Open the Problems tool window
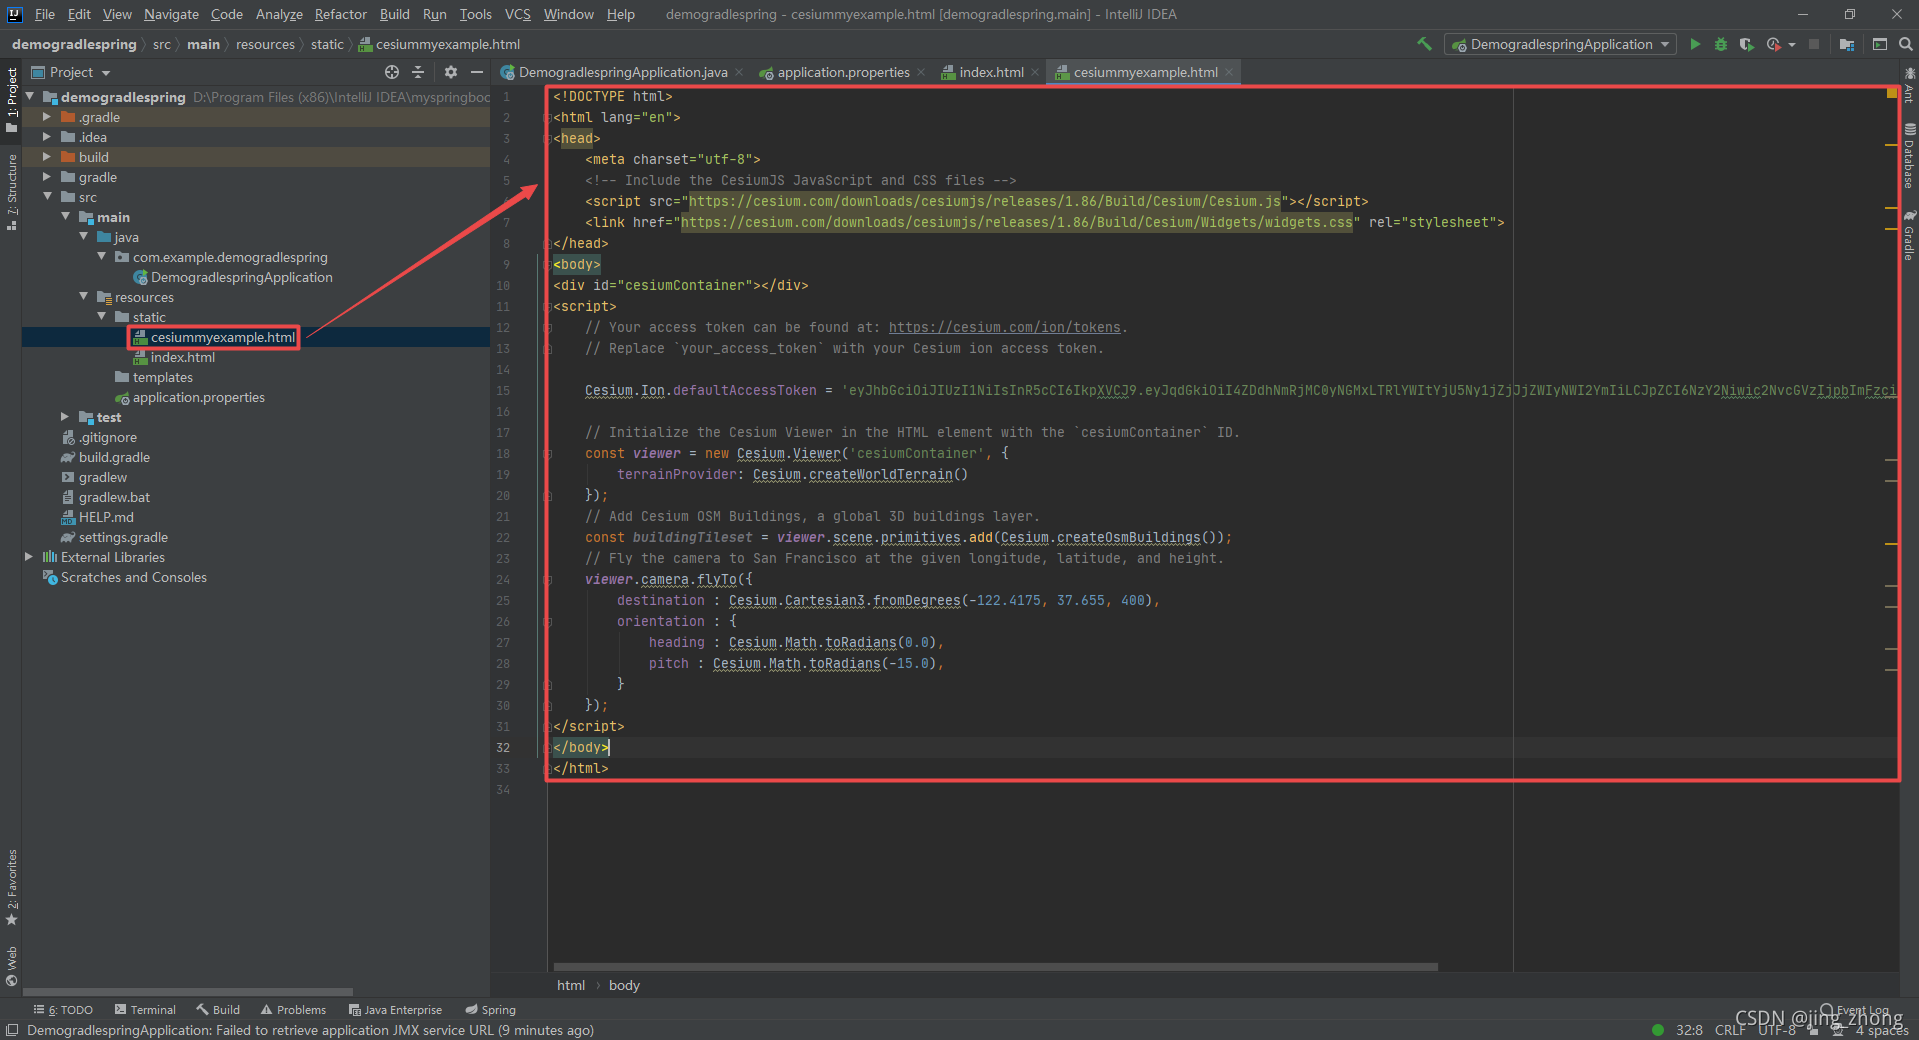 tap(293, 1010)
